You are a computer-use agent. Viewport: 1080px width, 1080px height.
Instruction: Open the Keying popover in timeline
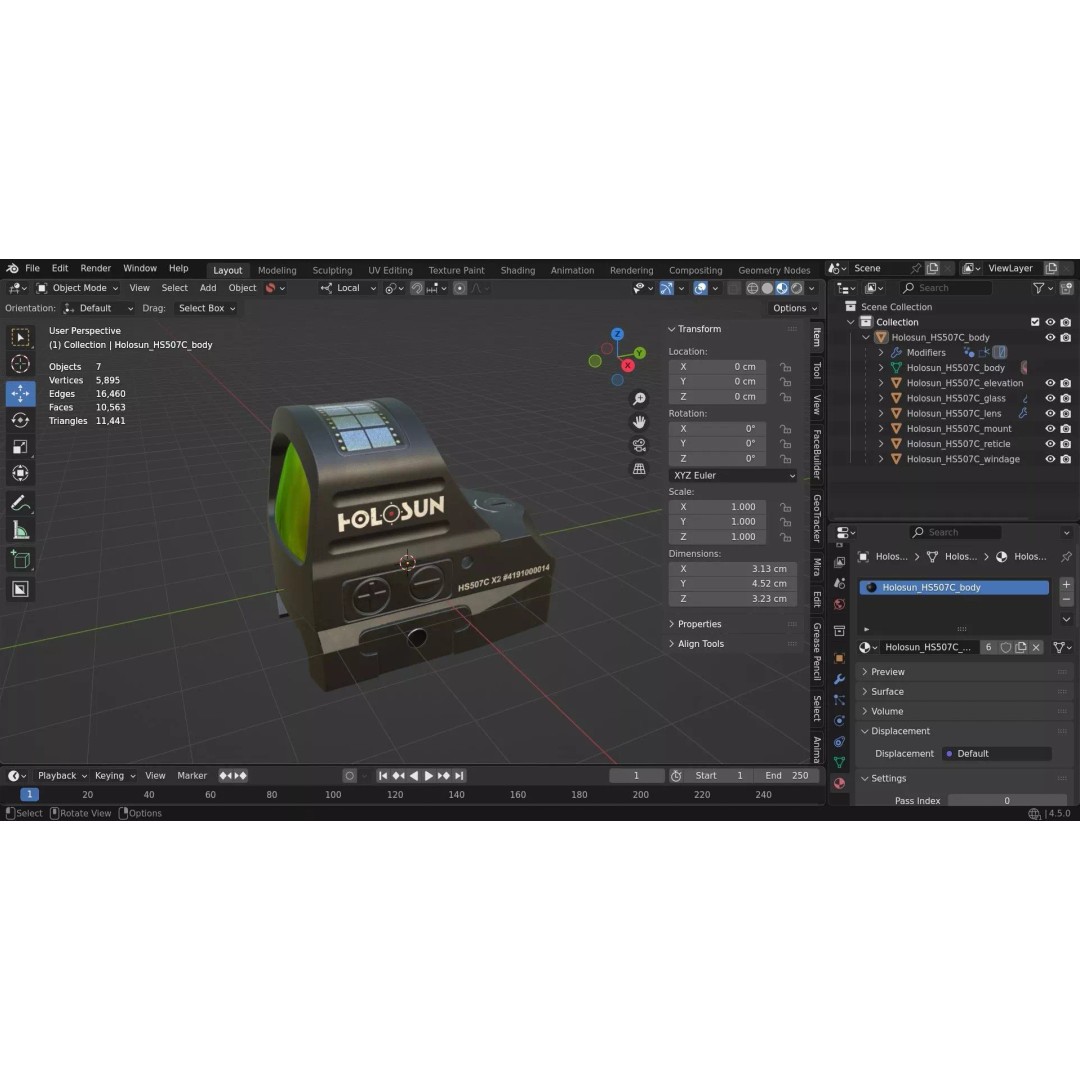114,776
